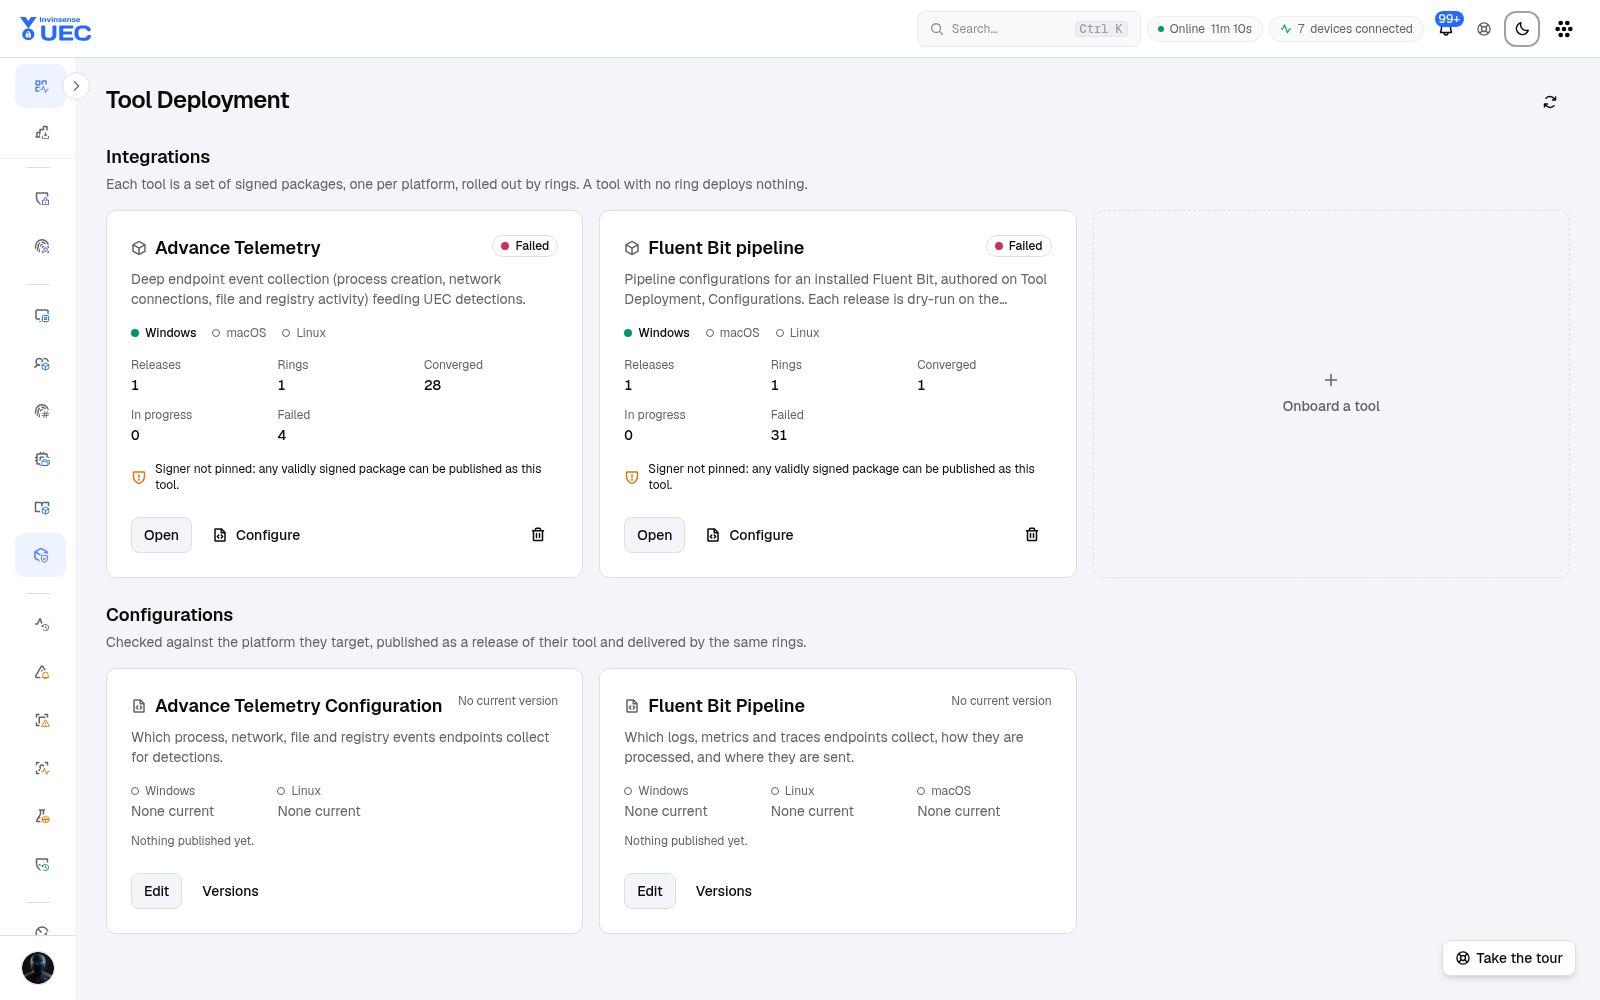The width and height of the screenshot is (1600, 1000).
Task: View Versions of Advance Telemetry Configuration
Action: 231,891
